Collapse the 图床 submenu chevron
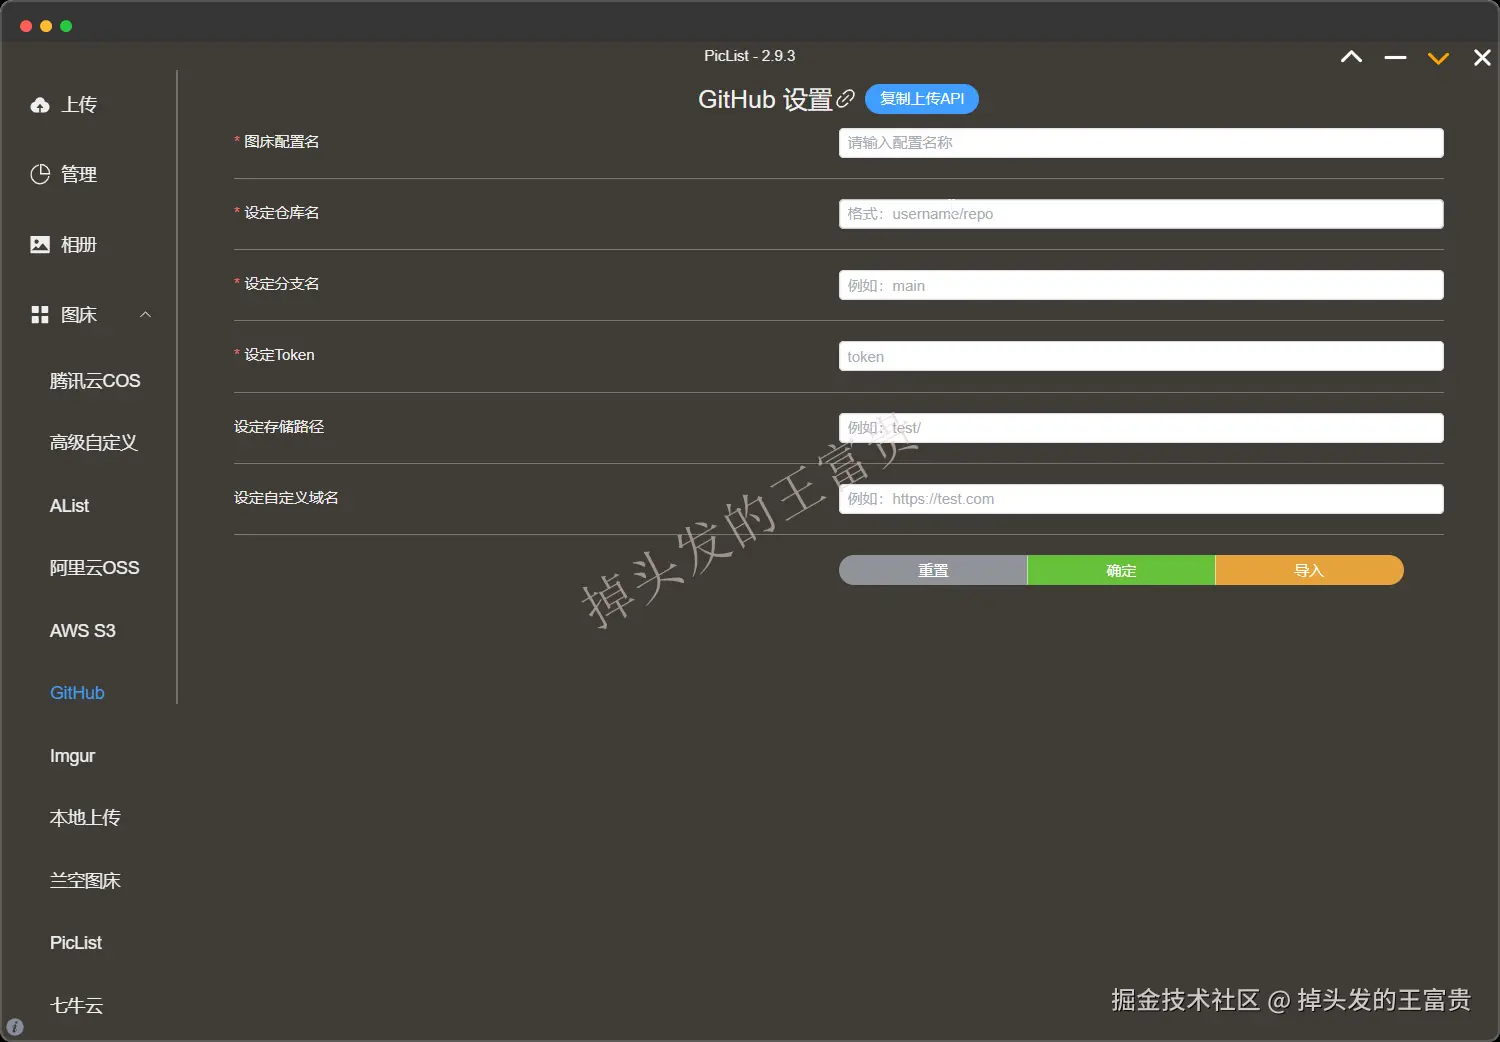Viewport: 1500px width, 1042px height. (x=145, y=314)
